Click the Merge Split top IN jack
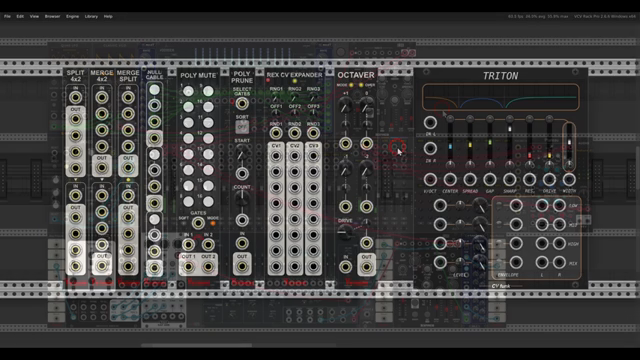This screenshot has height=360, width=640. tap(128, 98)
